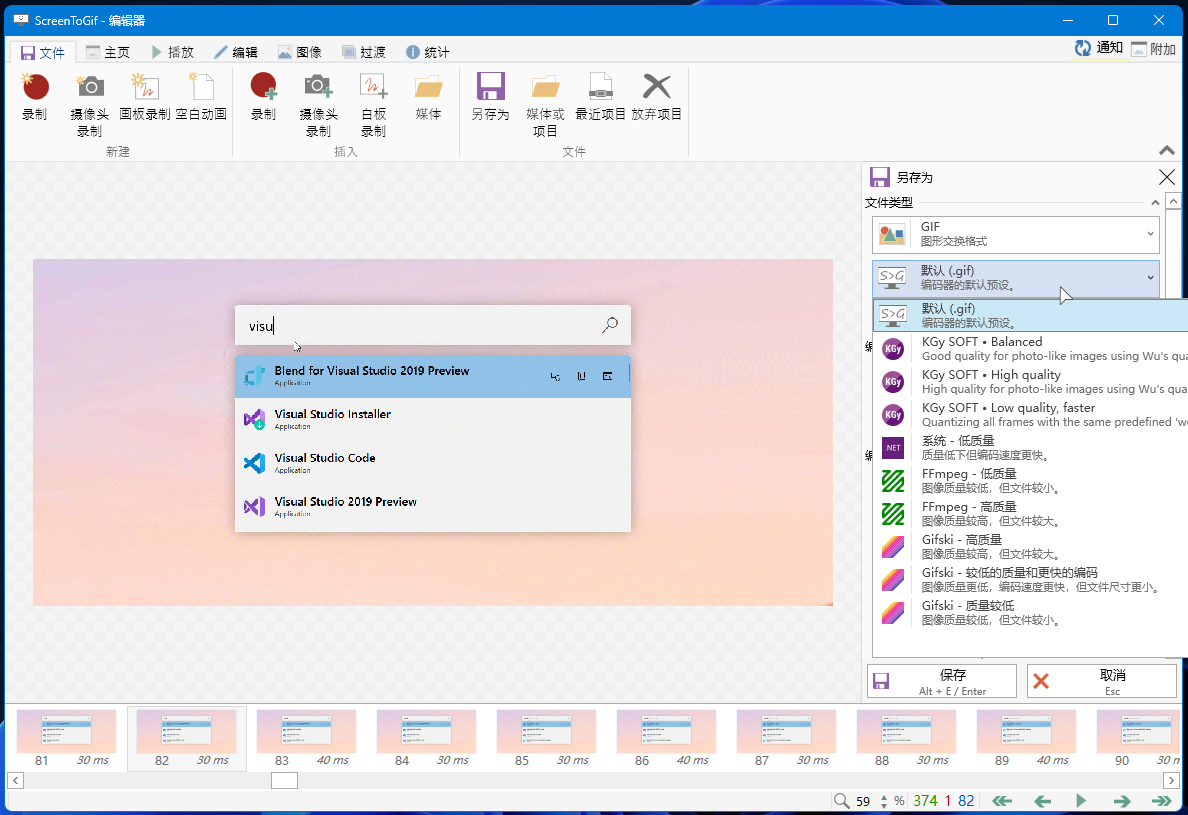The height and width of the screenshot is (815, 1188).
Task: Switch to the 编辑 ribbon tab
Action: 236,52
